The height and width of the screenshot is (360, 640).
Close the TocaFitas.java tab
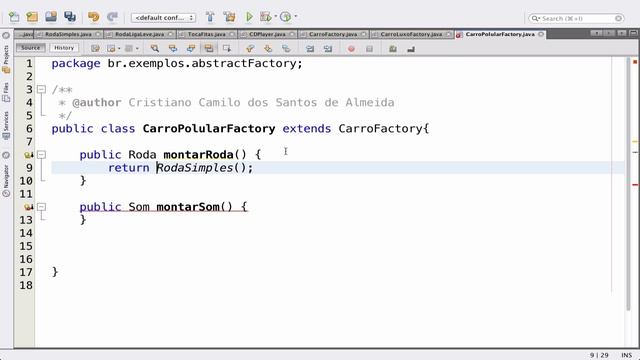[x=232, y=34]
